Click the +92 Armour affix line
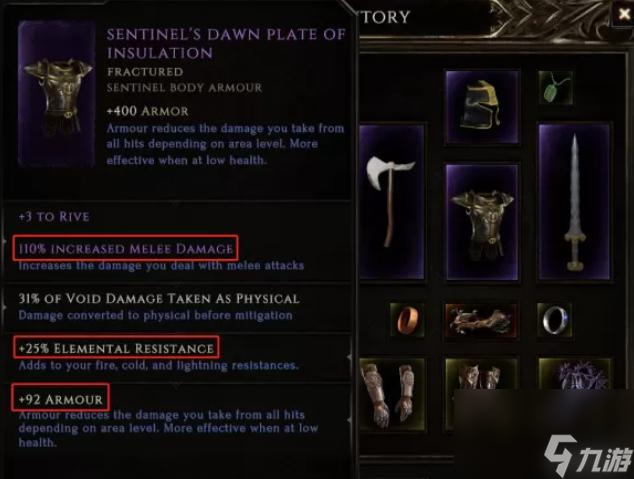634x479 pixels. (x=61, y=397)
